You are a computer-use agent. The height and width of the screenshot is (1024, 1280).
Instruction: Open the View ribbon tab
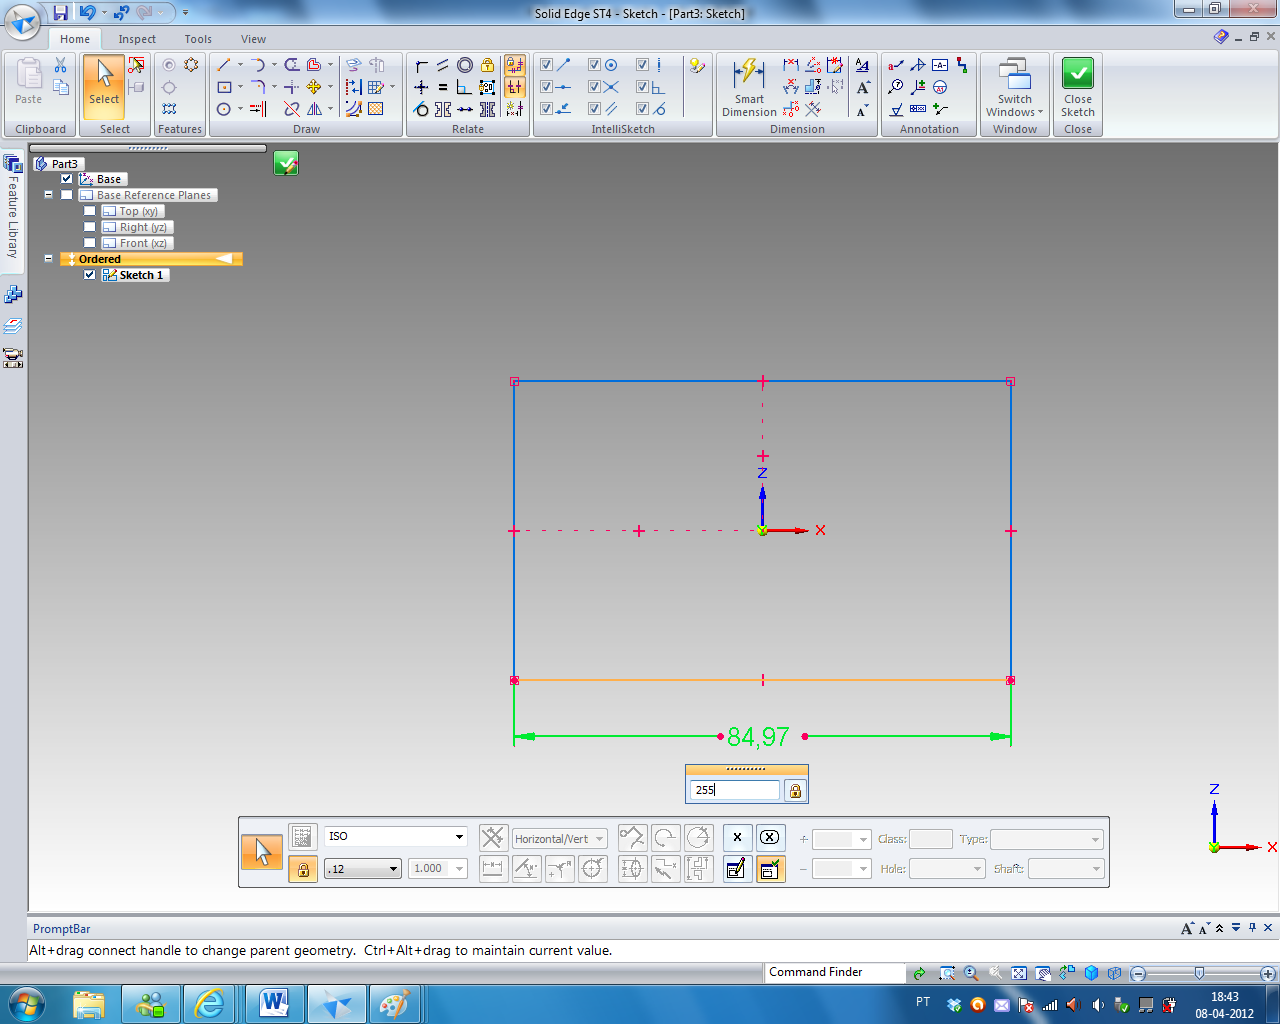[253, 39]
